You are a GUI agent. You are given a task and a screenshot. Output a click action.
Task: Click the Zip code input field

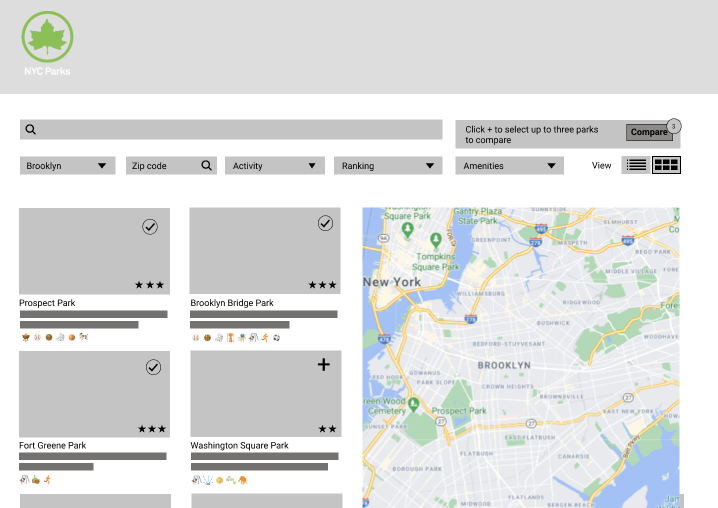[171, 166]
